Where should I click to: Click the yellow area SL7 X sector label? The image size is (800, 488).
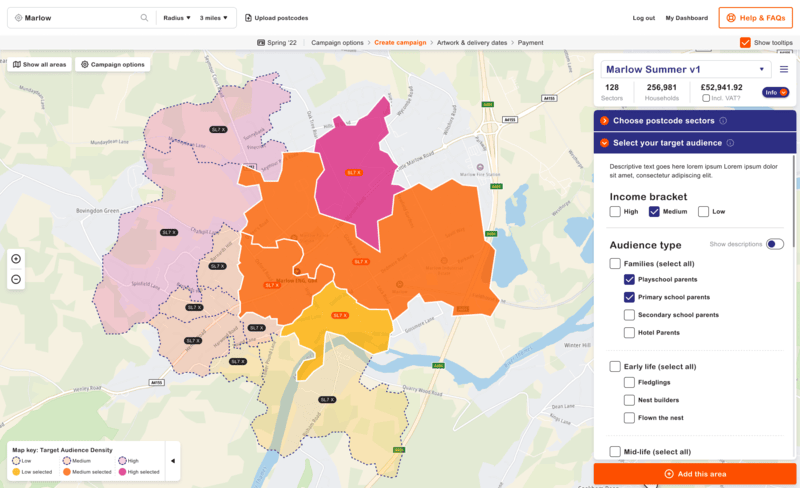(x=340, y=315)
